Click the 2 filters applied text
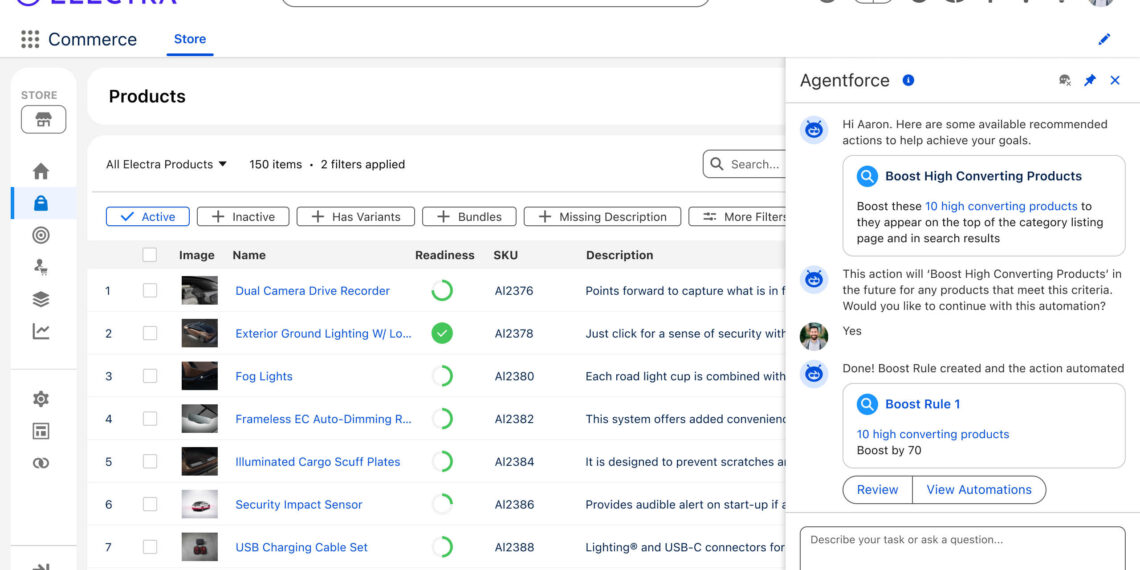The image size is (1140, 570). [x=363, y=164]
